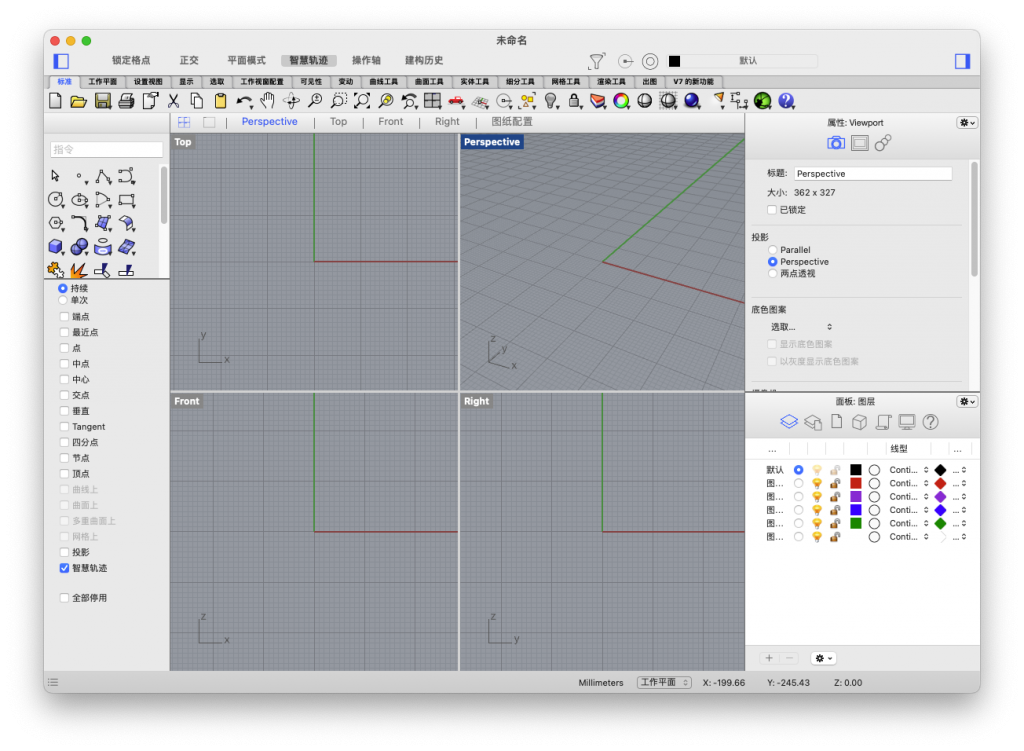Screen dimensions: 1024x751
Task: Check 全部停用 checkbox
Action: 64,598
